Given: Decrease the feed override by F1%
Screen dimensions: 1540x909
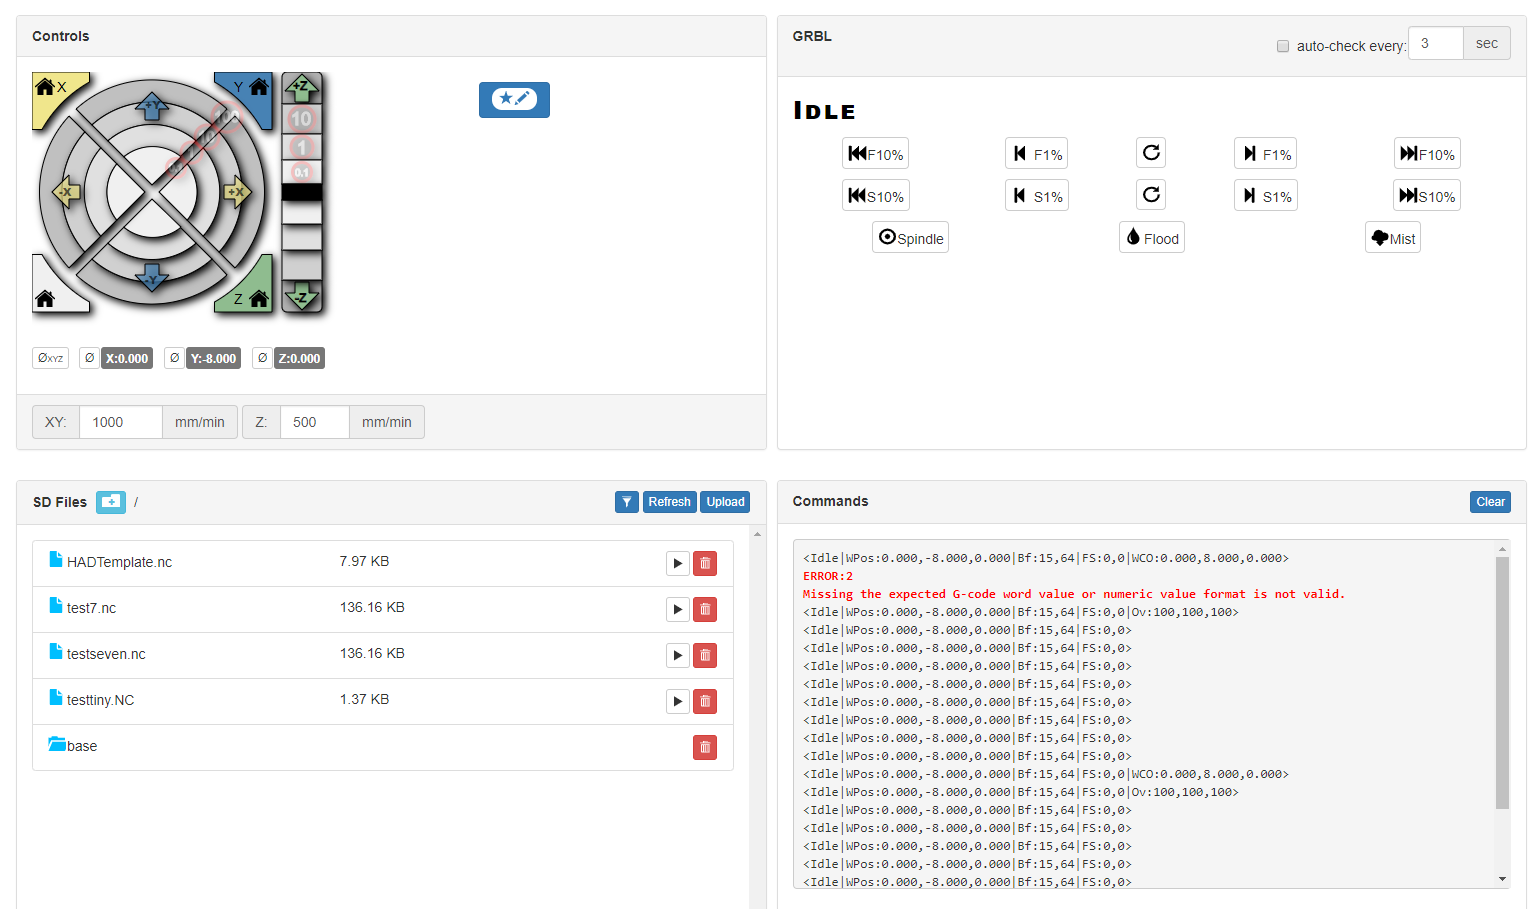Looking at the screenshot, I should click(1037, 154).
